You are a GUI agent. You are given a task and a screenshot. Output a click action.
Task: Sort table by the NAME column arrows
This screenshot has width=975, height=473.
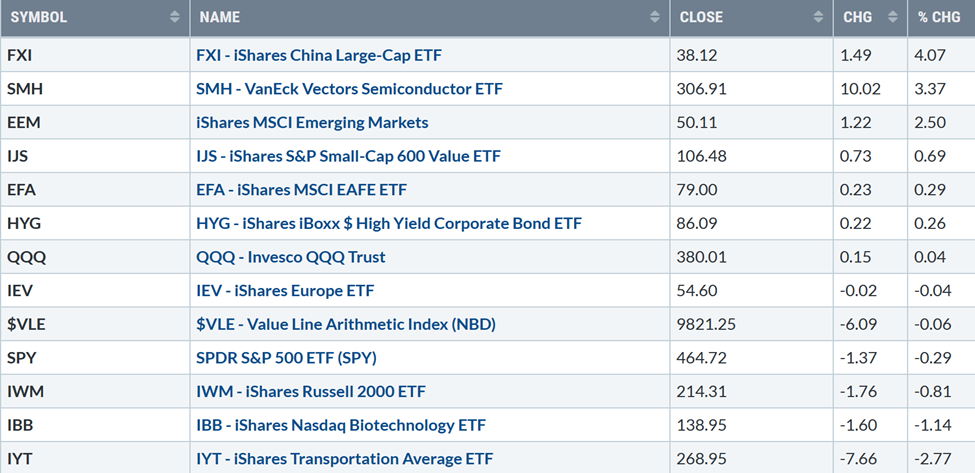654,17
